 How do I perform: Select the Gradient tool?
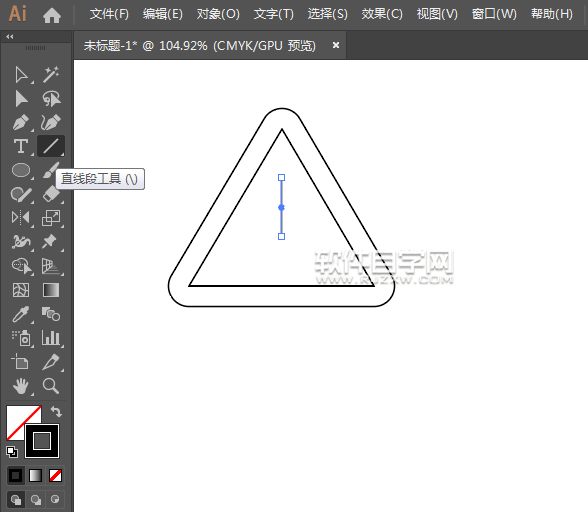[51, 290]
